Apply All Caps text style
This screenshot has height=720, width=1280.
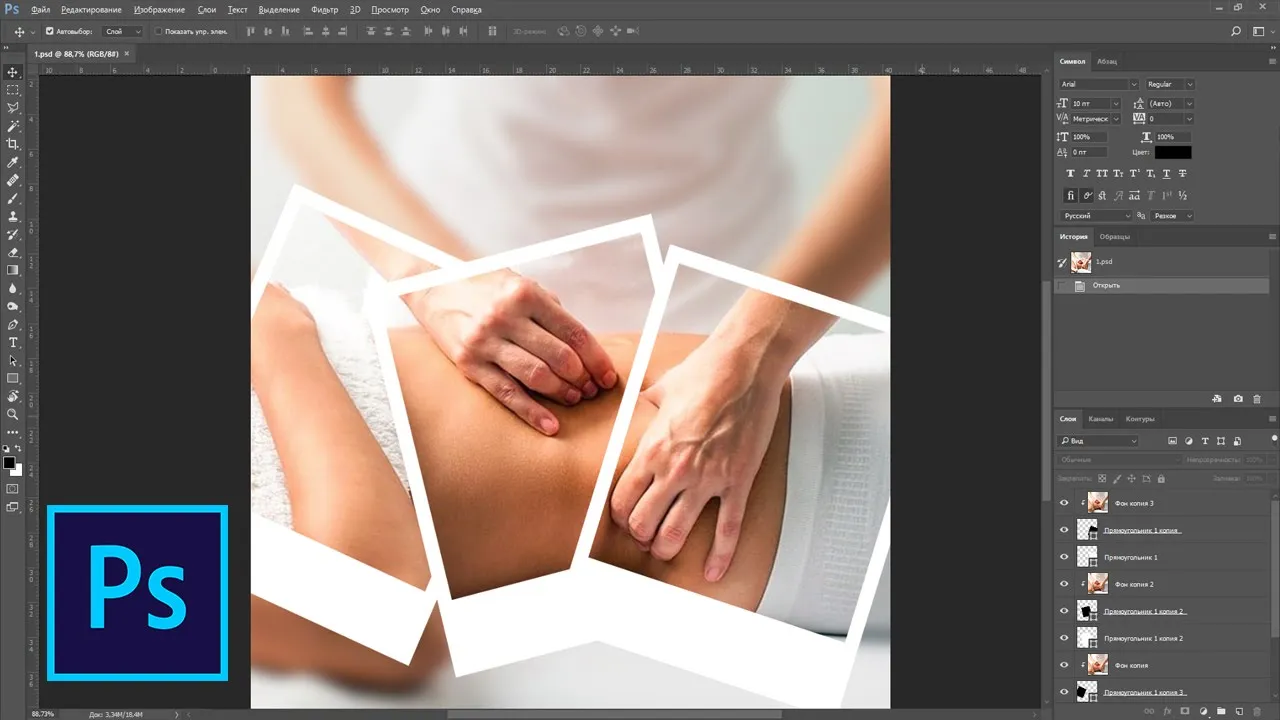(1103, 173)
